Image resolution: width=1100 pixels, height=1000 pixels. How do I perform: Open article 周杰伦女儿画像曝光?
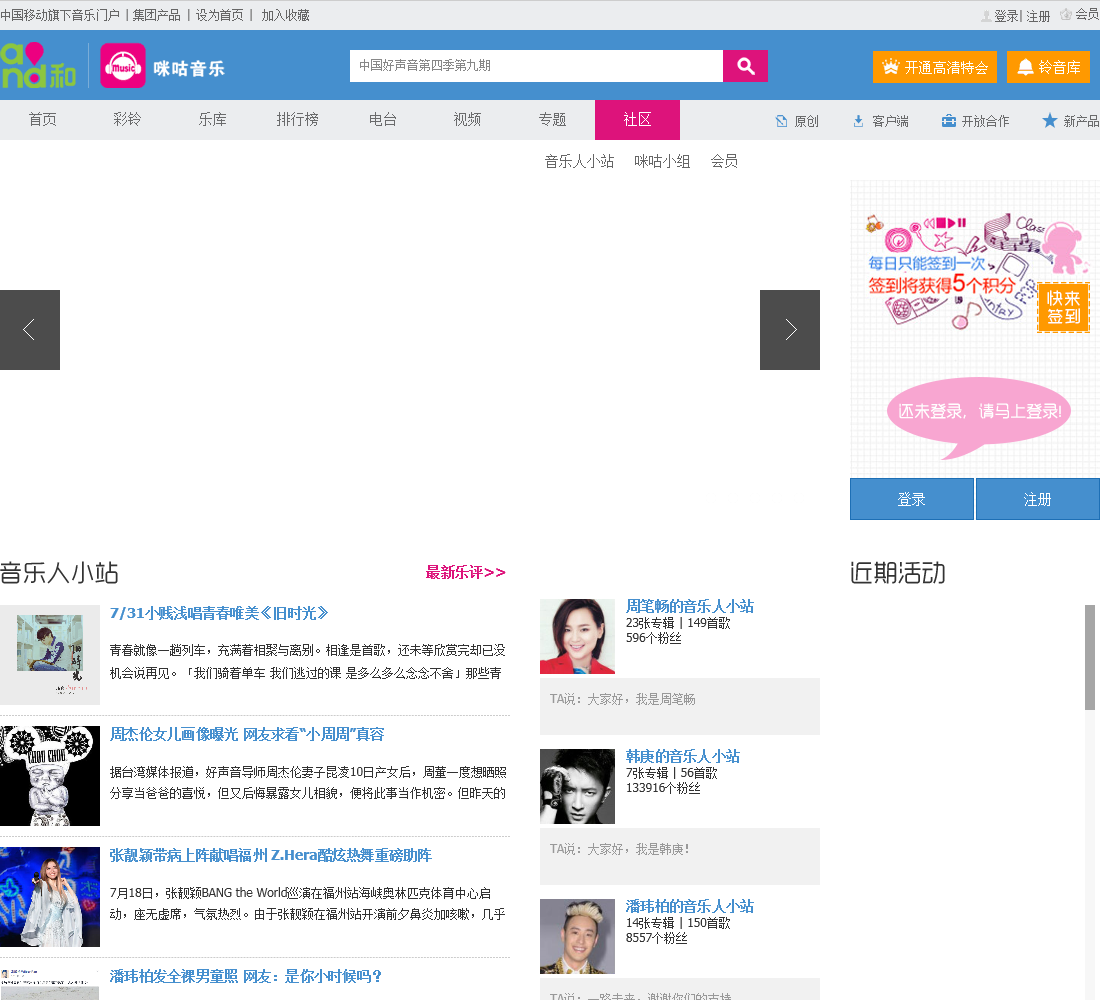(x=247, y=735)
